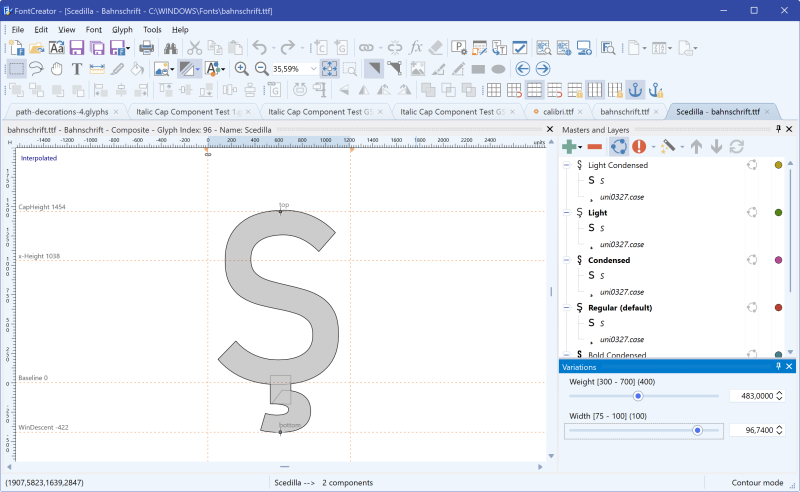This screenshot has width=800, height=492.
Task: Close the glyph edit window
Action: click(x=550, y=130)
